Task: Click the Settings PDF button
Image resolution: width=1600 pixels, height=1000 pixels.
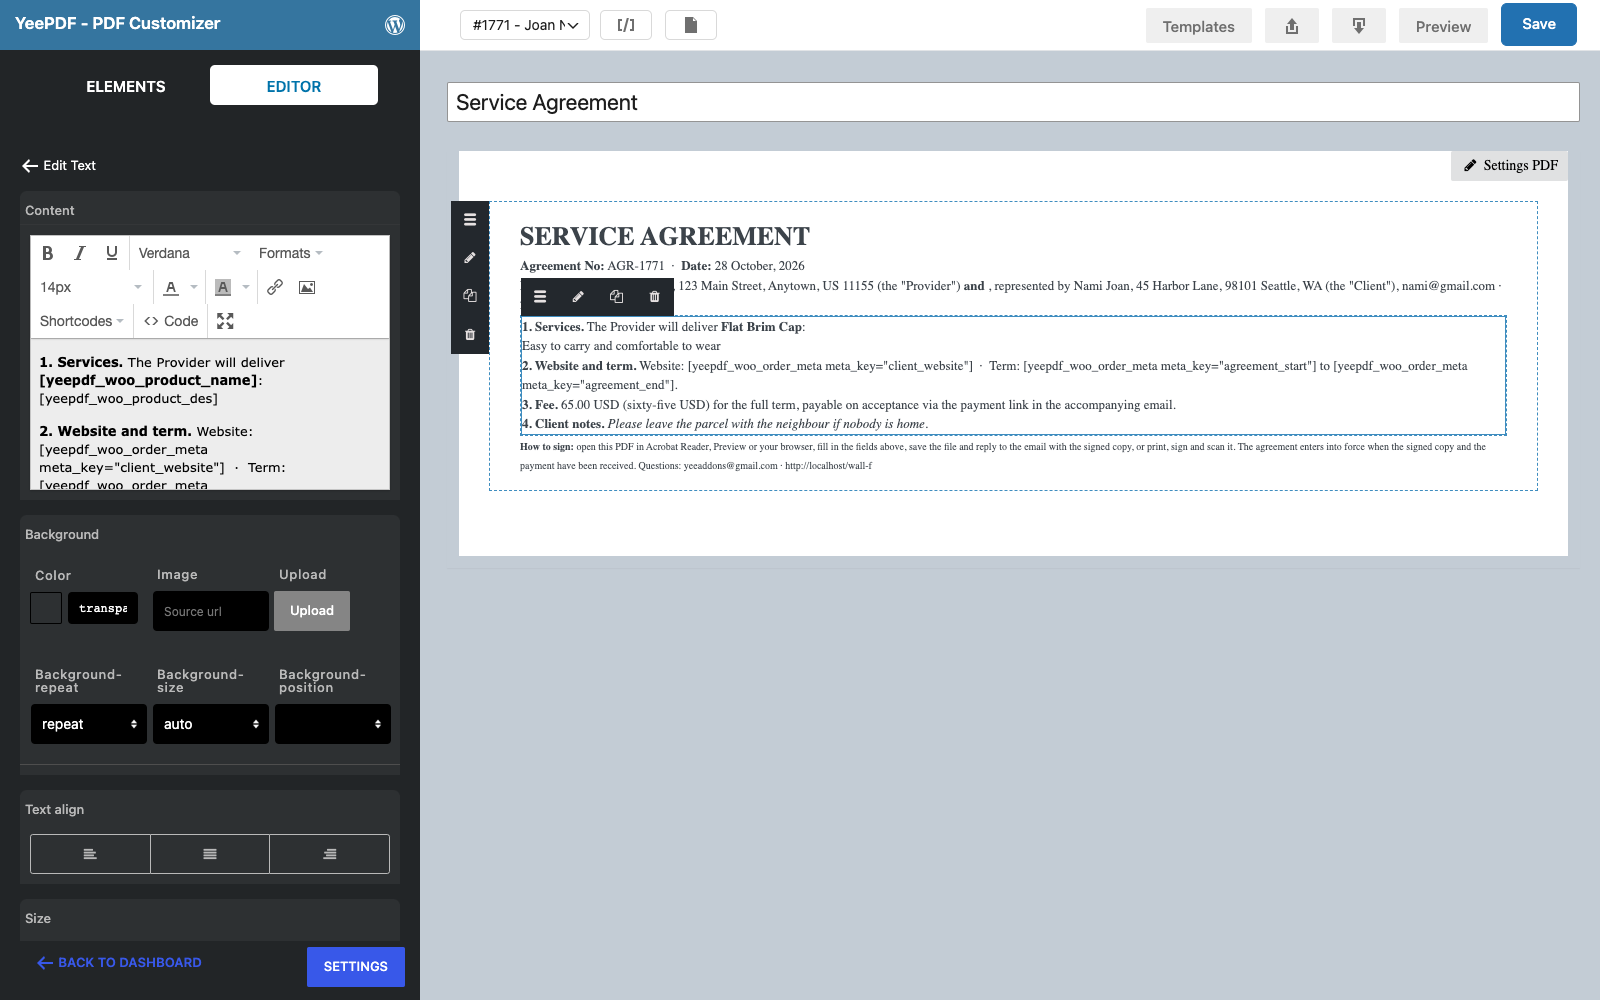Action: coord(1510,166)
